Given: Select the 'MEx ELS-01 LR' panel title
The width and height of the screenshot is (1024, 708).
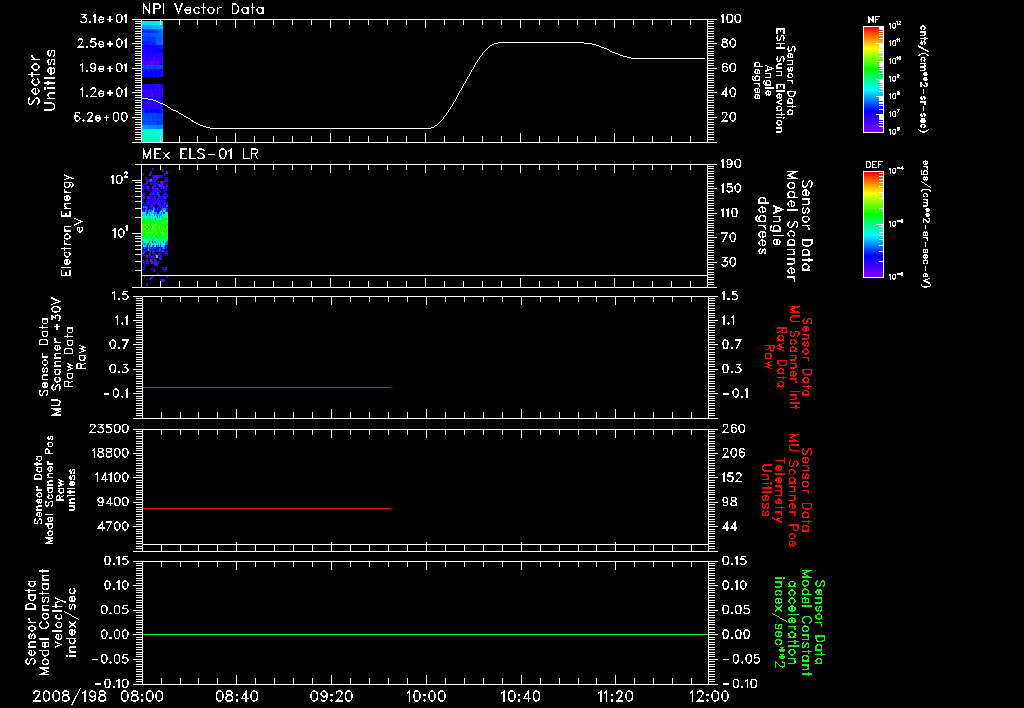Looking at the screenshot, I should pyautogui.click(x=200, y=154).
